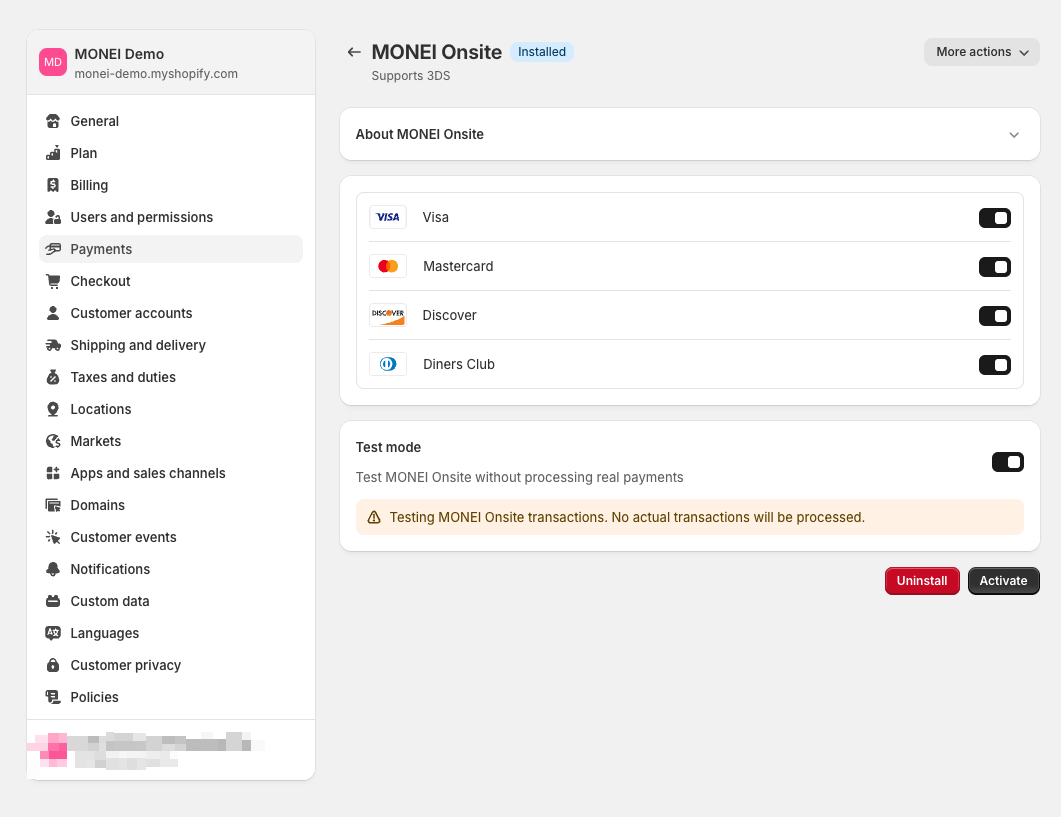Open Markets settings
This screenshot has height=817, width=1061.
[x=171, y=441]
